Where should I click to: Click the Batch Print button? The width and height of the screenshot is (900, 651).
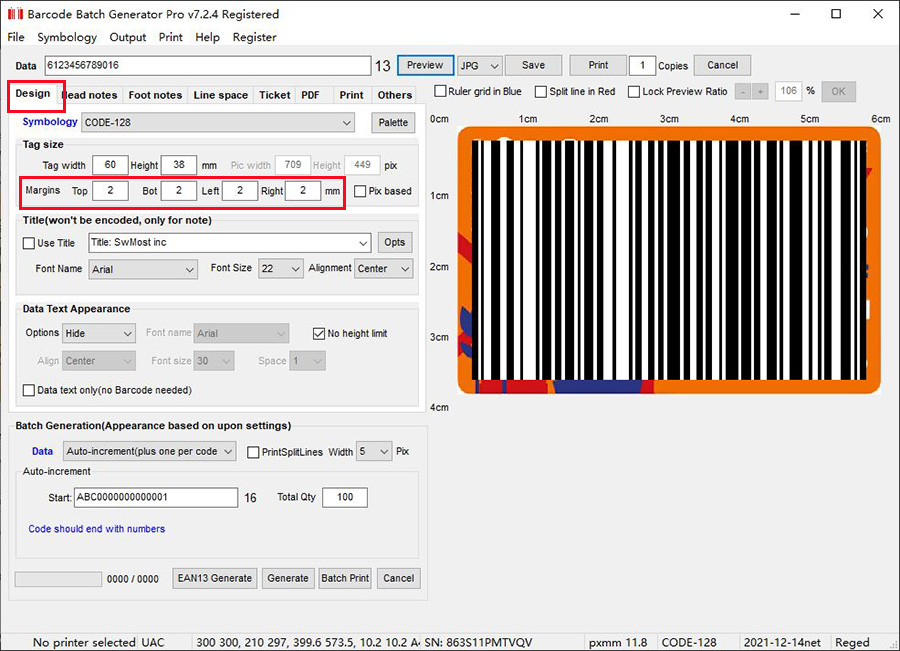tap(345, 578)
